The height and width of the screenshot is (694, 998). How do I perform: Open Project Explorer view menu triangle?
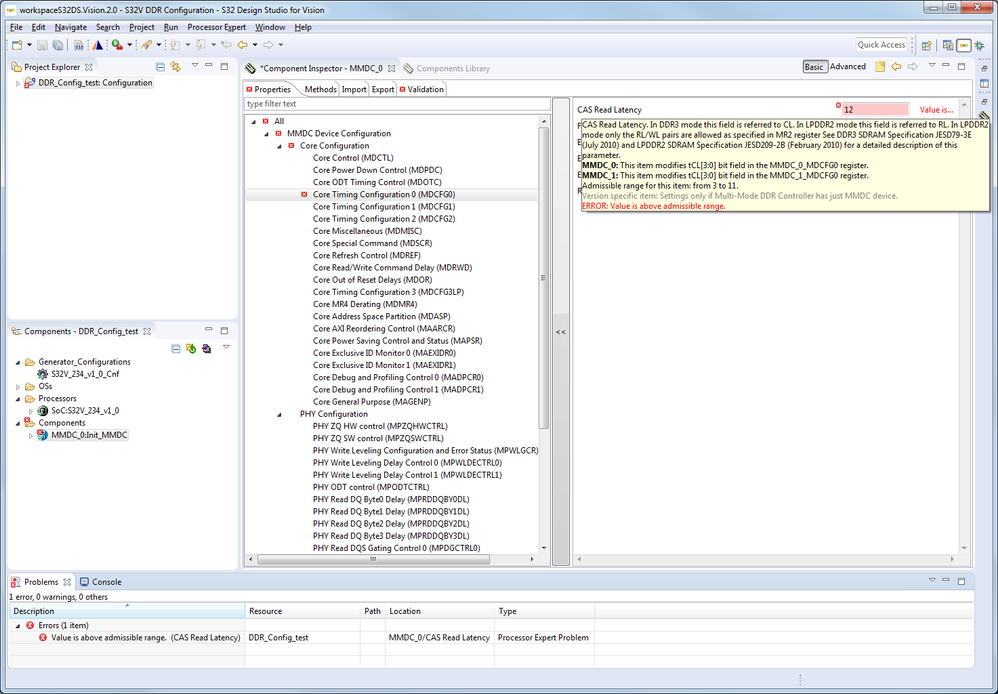(x=195, y=65)
